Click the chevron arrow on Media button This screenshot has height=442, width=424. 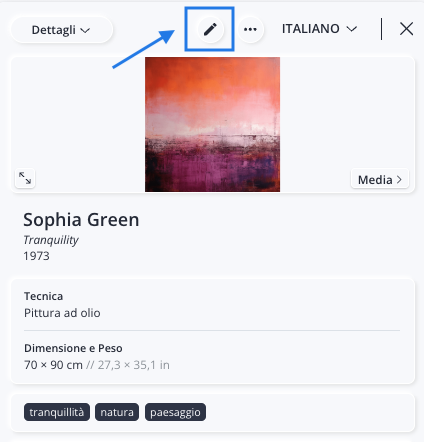point(399,180)
